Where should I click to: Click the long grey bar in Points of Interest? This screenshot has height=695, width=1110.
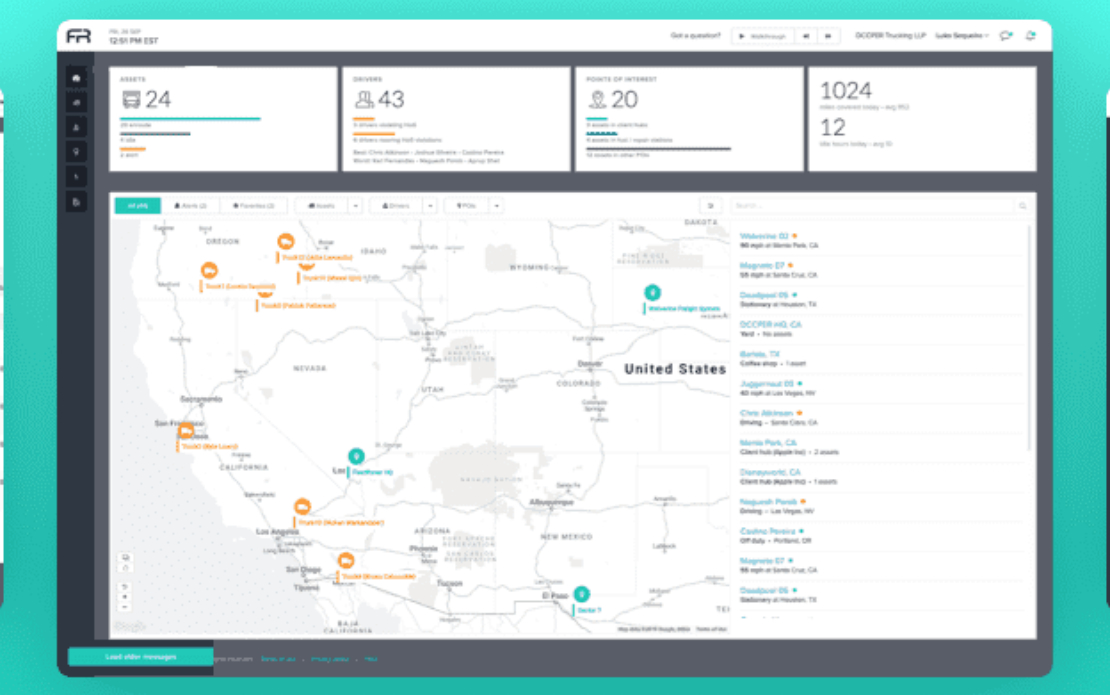coord(658,149)
